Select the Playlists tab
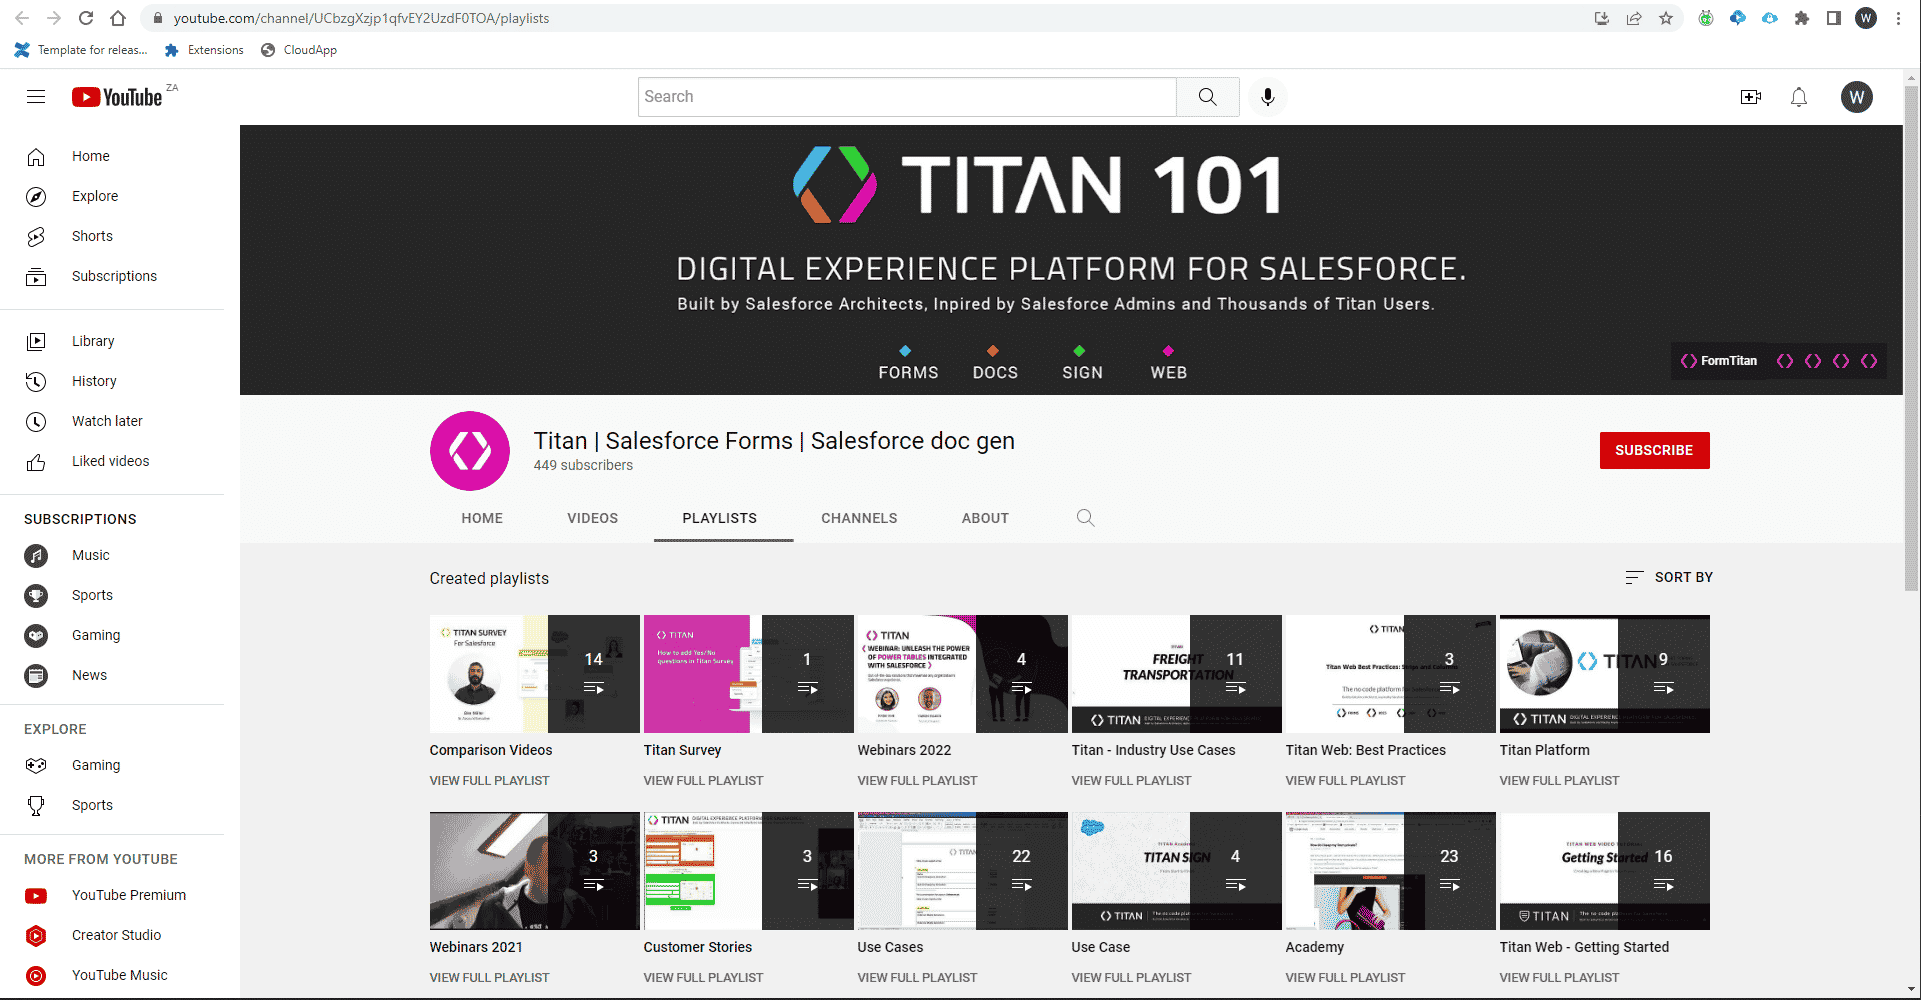Viewport: 1921px width, 1000px height. click(x=720, y=518)
